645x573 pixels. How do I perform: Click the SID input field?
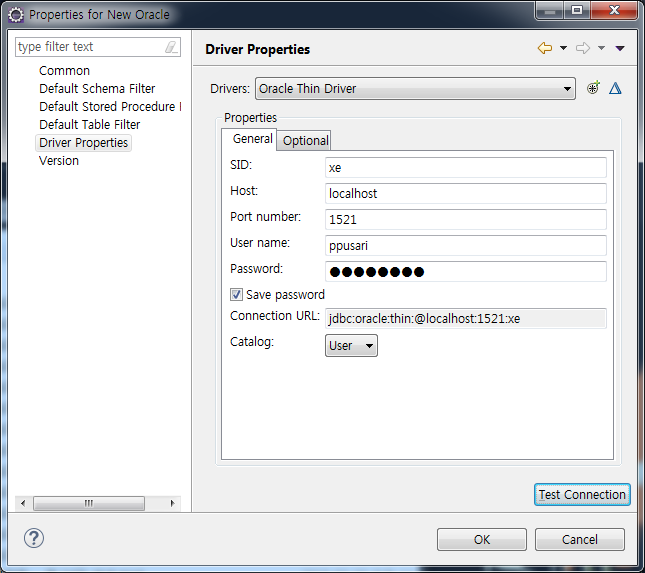point(465,167)
